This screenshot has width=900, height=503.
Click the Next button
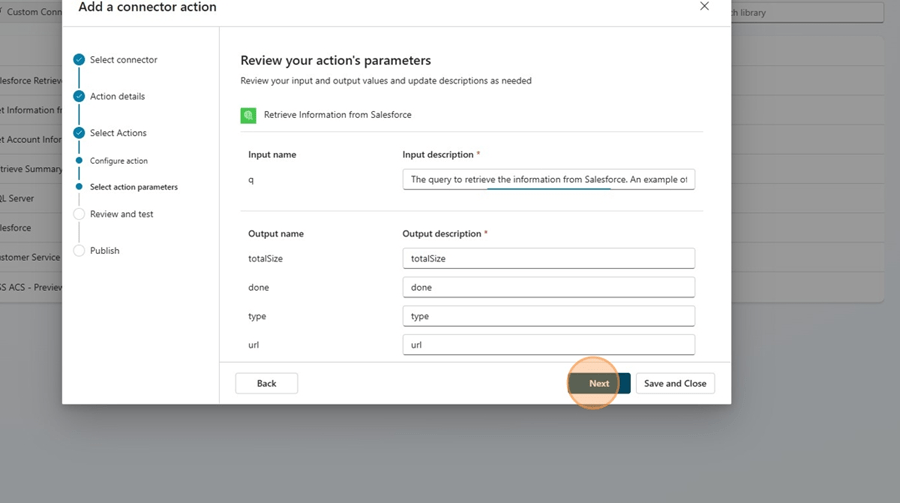(x=599, y=383)
